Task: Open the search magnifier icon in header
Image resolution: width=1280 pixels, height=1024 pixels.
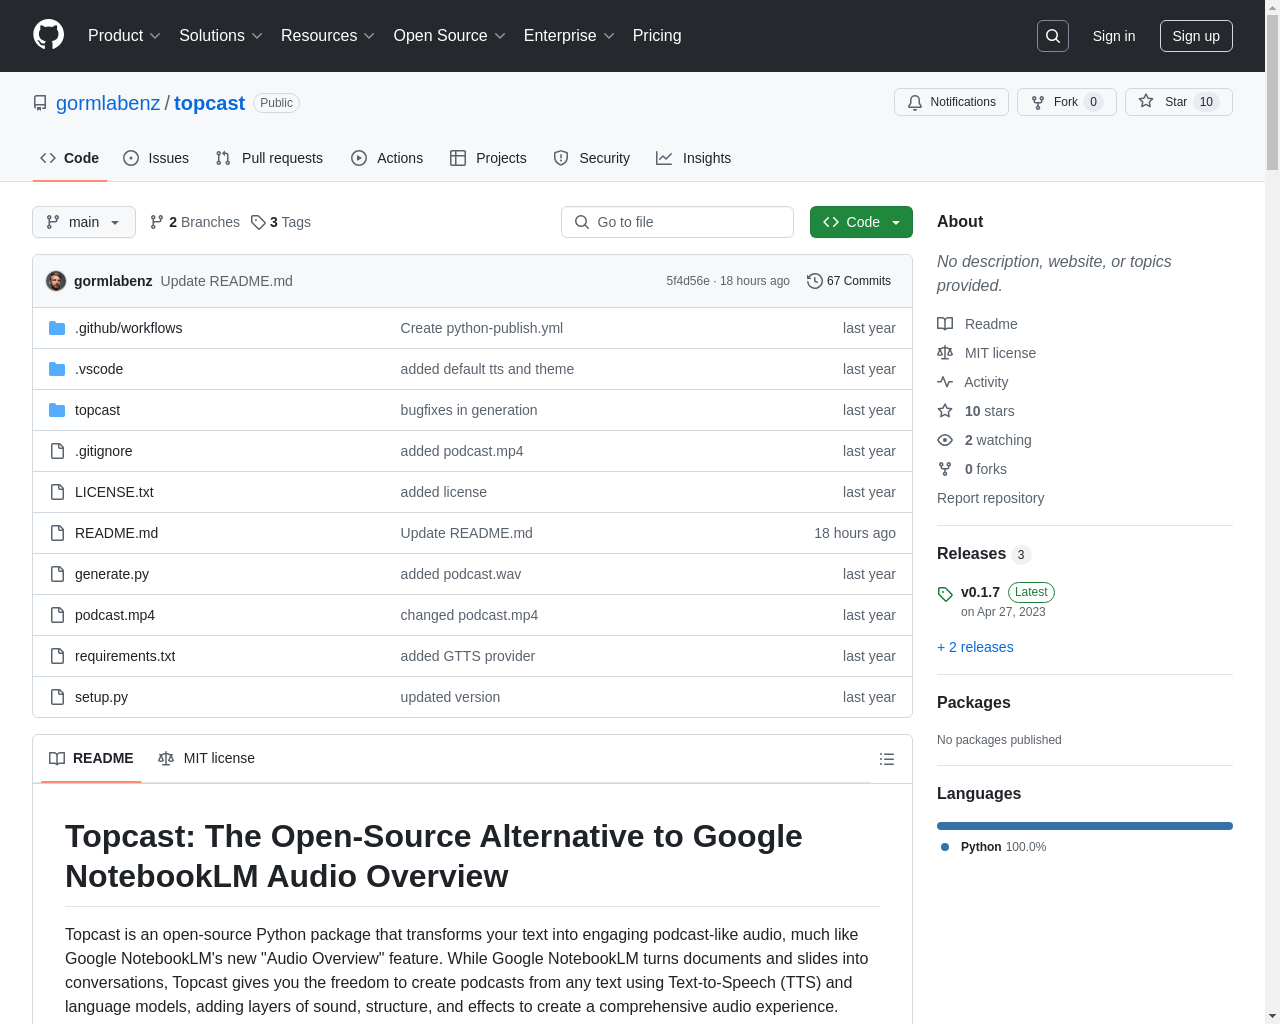Action: coord(1053,36)
